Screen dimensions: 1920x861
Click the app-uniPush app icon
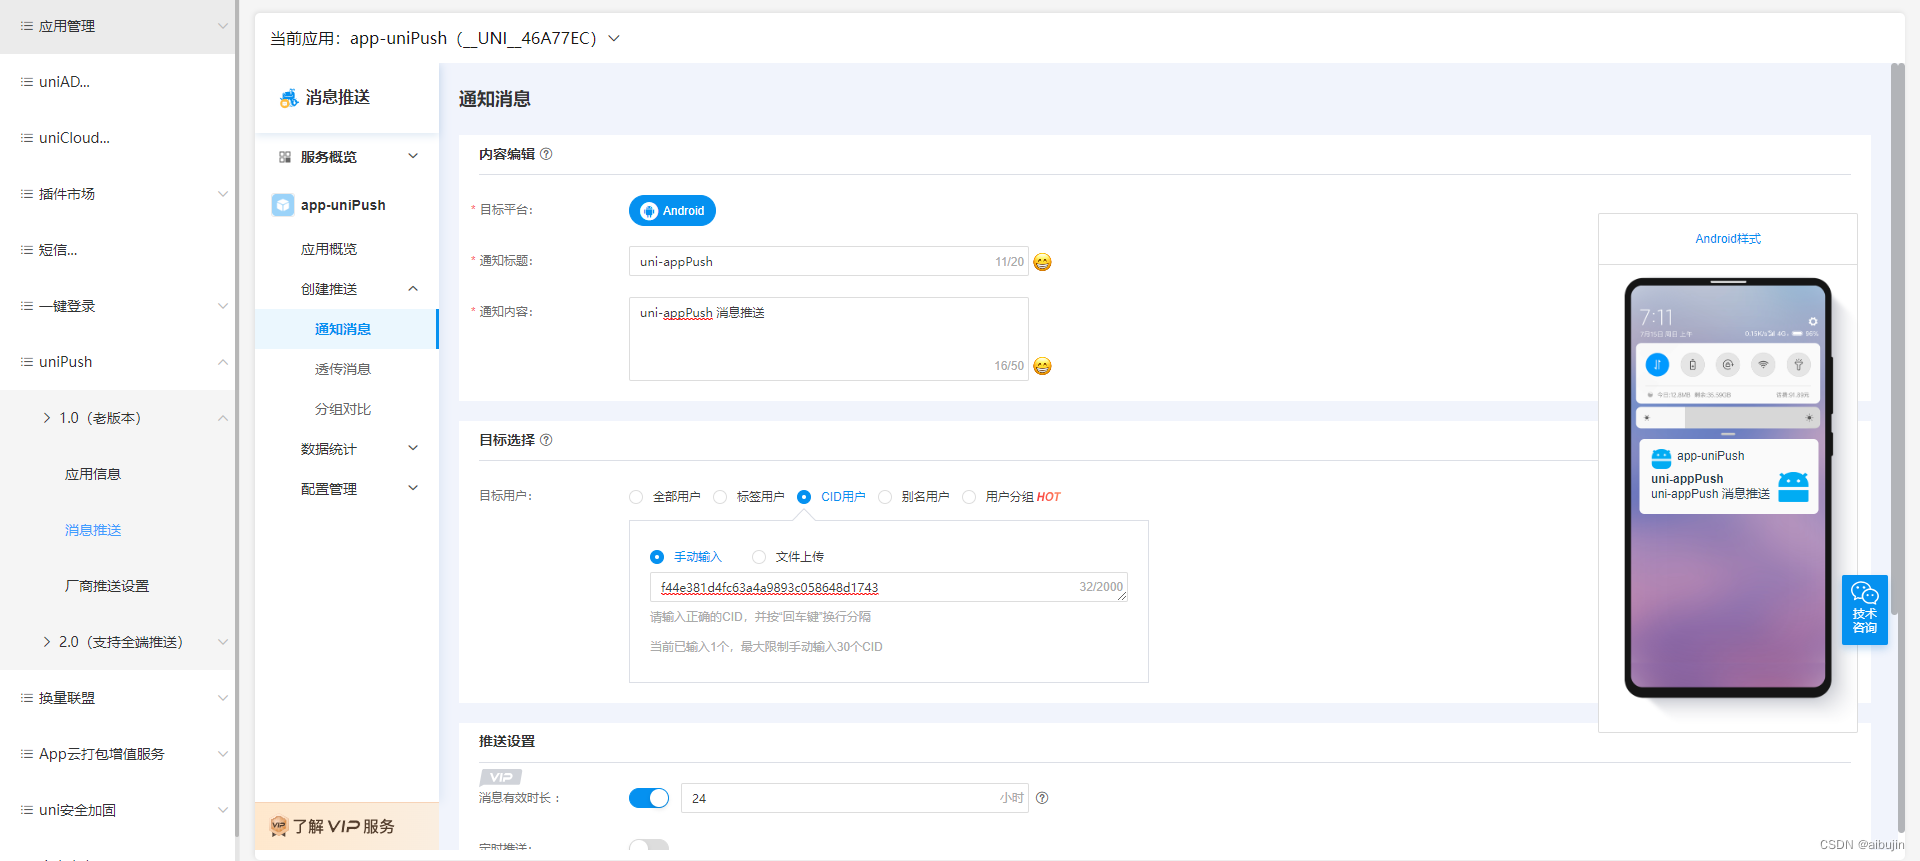coord(283,205)
